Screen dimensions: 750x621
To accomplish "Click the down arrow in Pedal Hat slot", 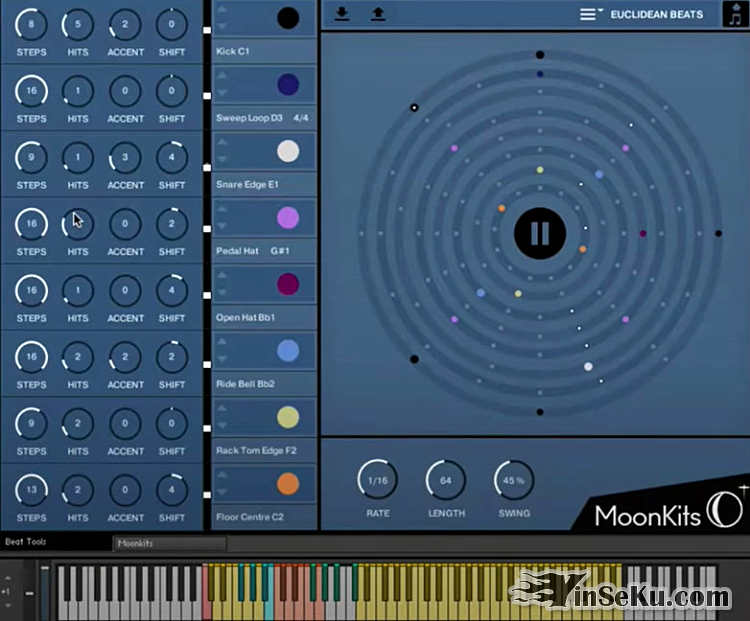I will (222, 226).
